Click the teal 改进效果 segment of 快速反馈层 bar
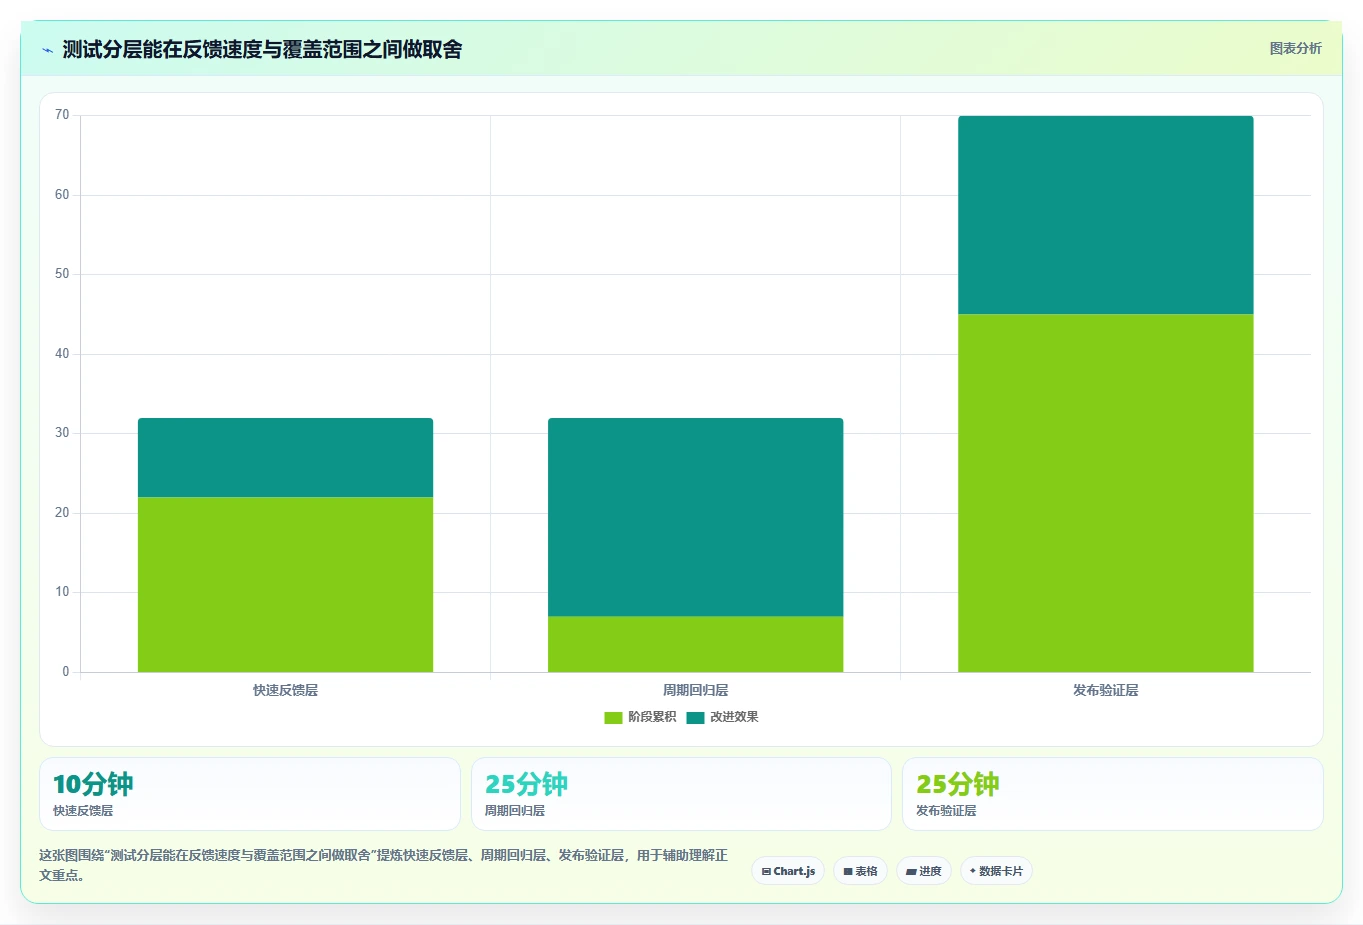The image size is (1363, 925). [x=285, y=457]
